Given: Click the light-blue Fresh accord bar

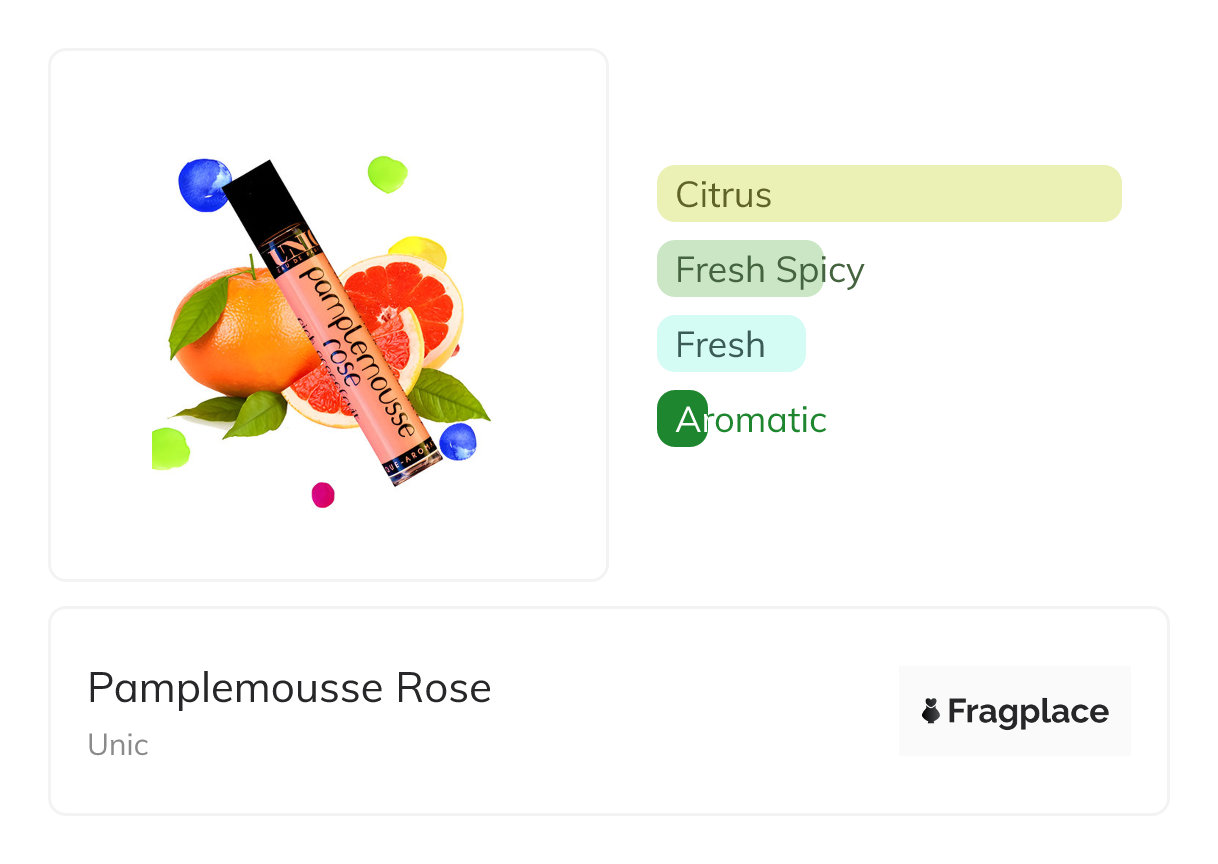Looking at the screenshot, I should (730, 344).
